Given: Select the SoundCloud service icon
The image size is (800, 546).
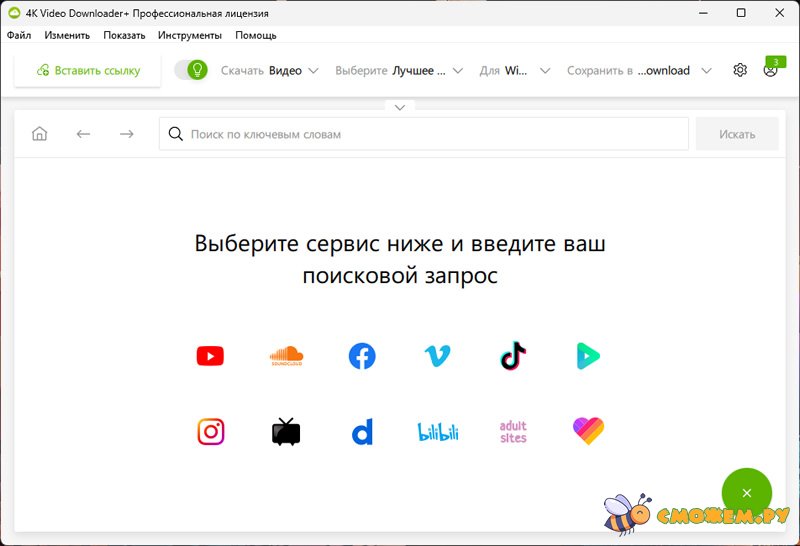Looking at the screenshot, I should (286, 356).
